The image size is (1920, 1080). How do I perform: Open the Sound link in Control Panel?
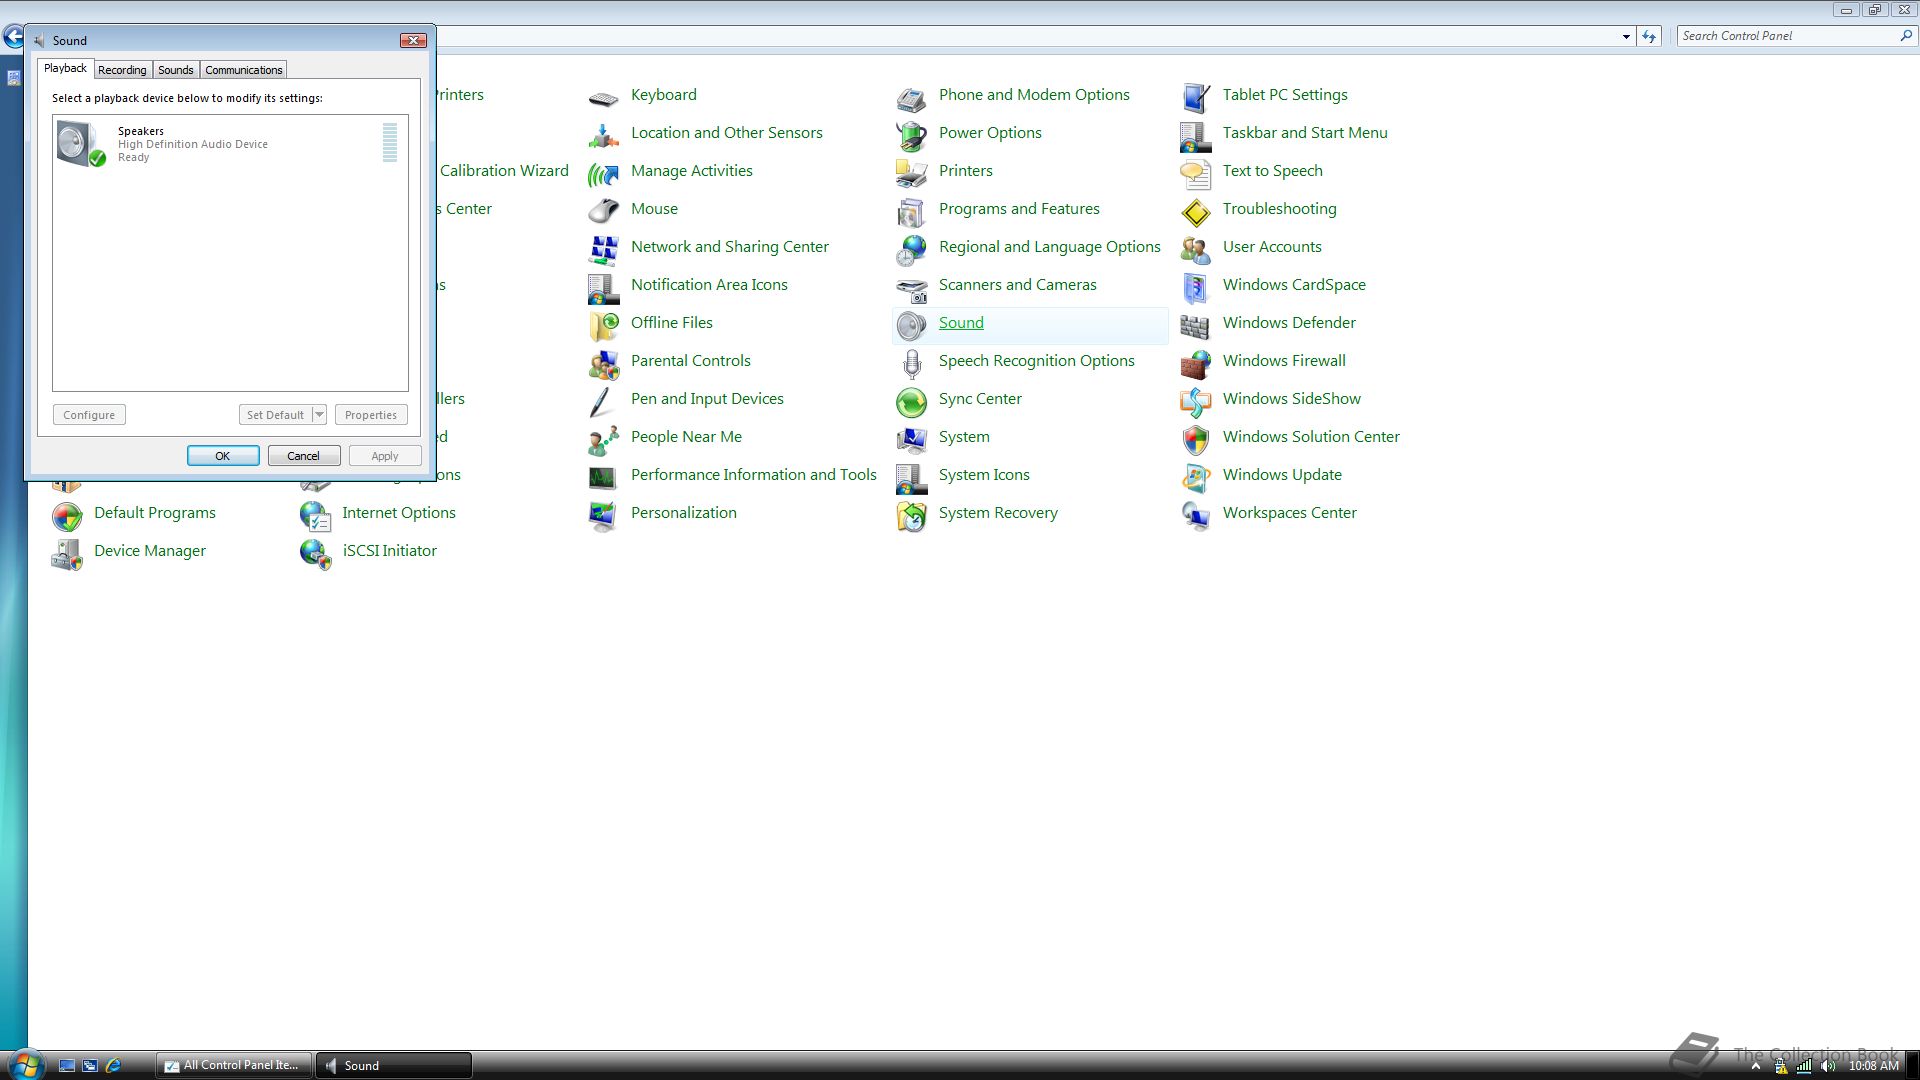click(x=961, y=323)
